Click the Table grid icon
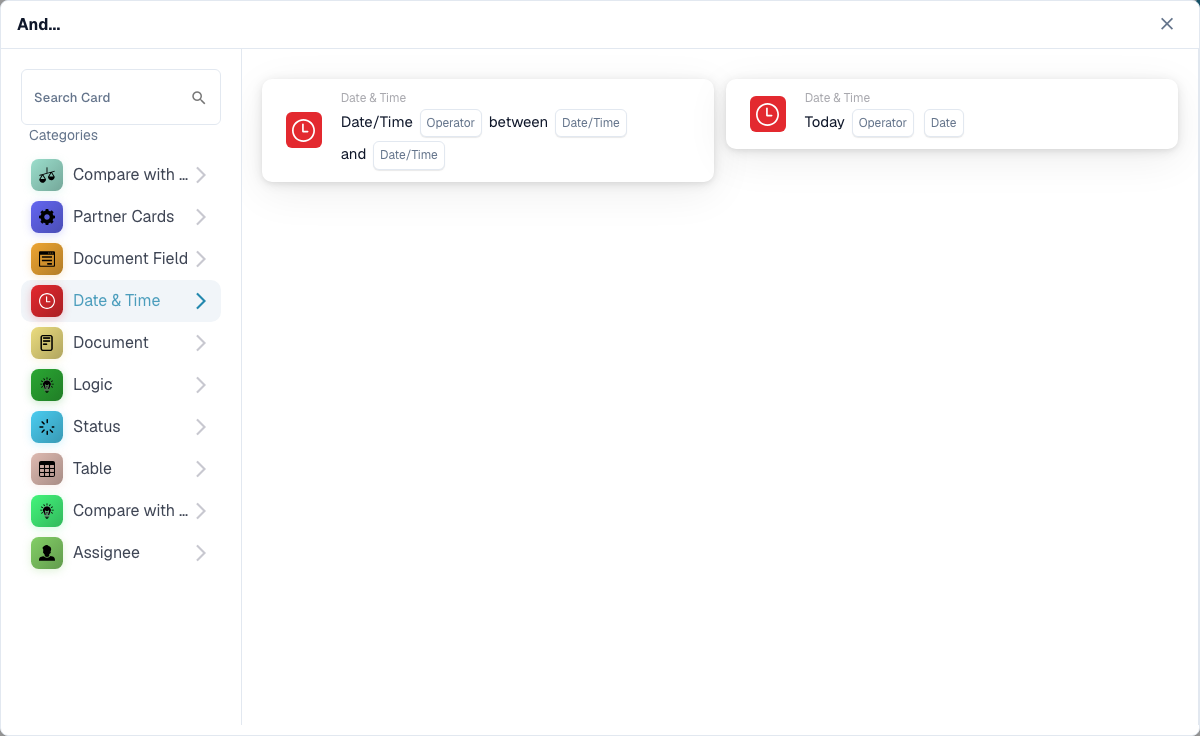This screenshot has width=1200, height=736. (47, 469)
